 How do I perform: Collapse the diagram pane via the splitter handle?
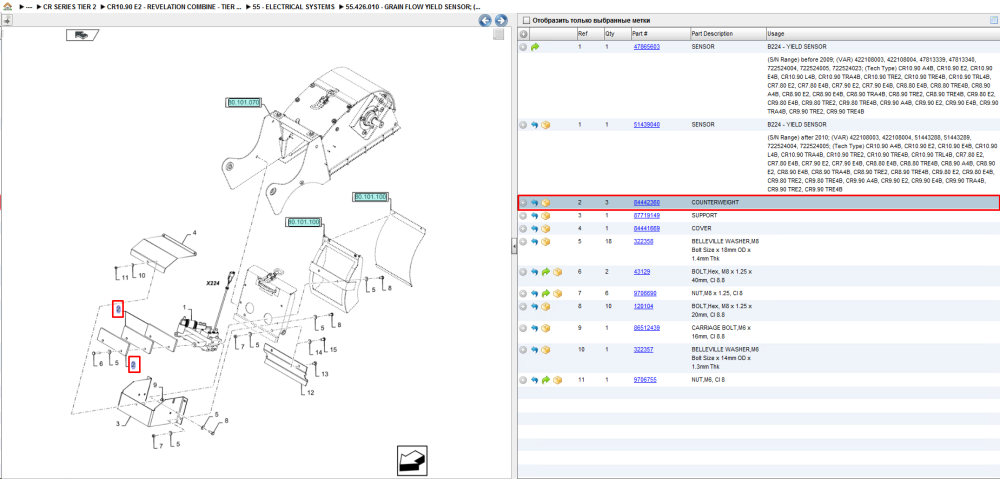coord(513,247)
